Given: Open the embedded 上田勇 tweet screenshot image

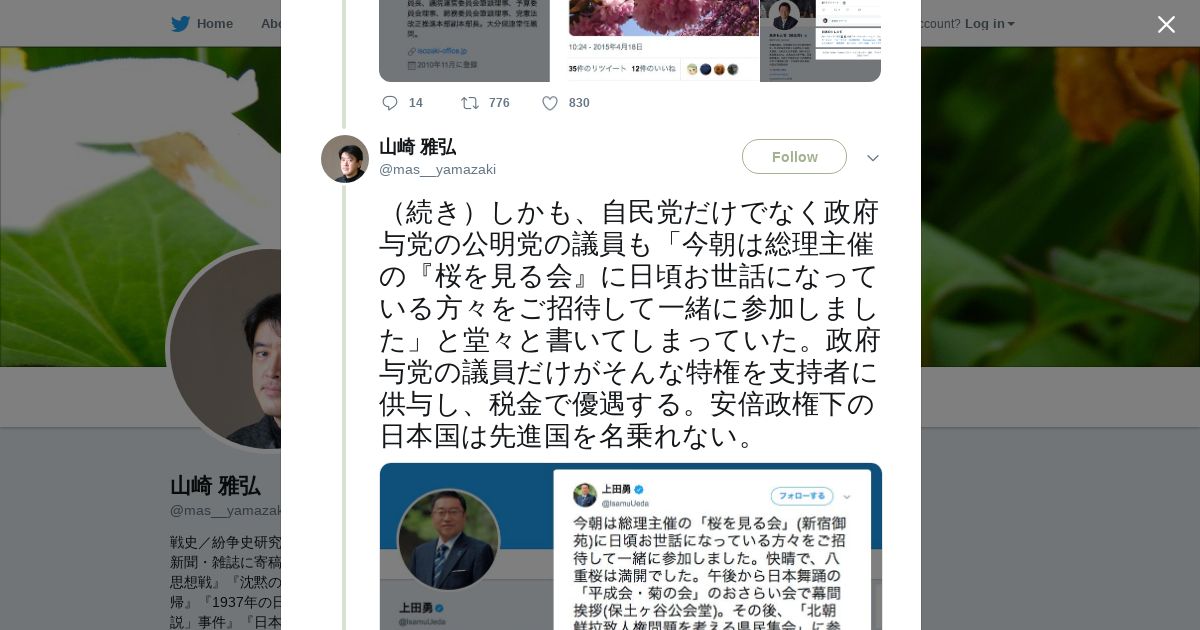Looking at the screenshot, I should click(630, 546).
